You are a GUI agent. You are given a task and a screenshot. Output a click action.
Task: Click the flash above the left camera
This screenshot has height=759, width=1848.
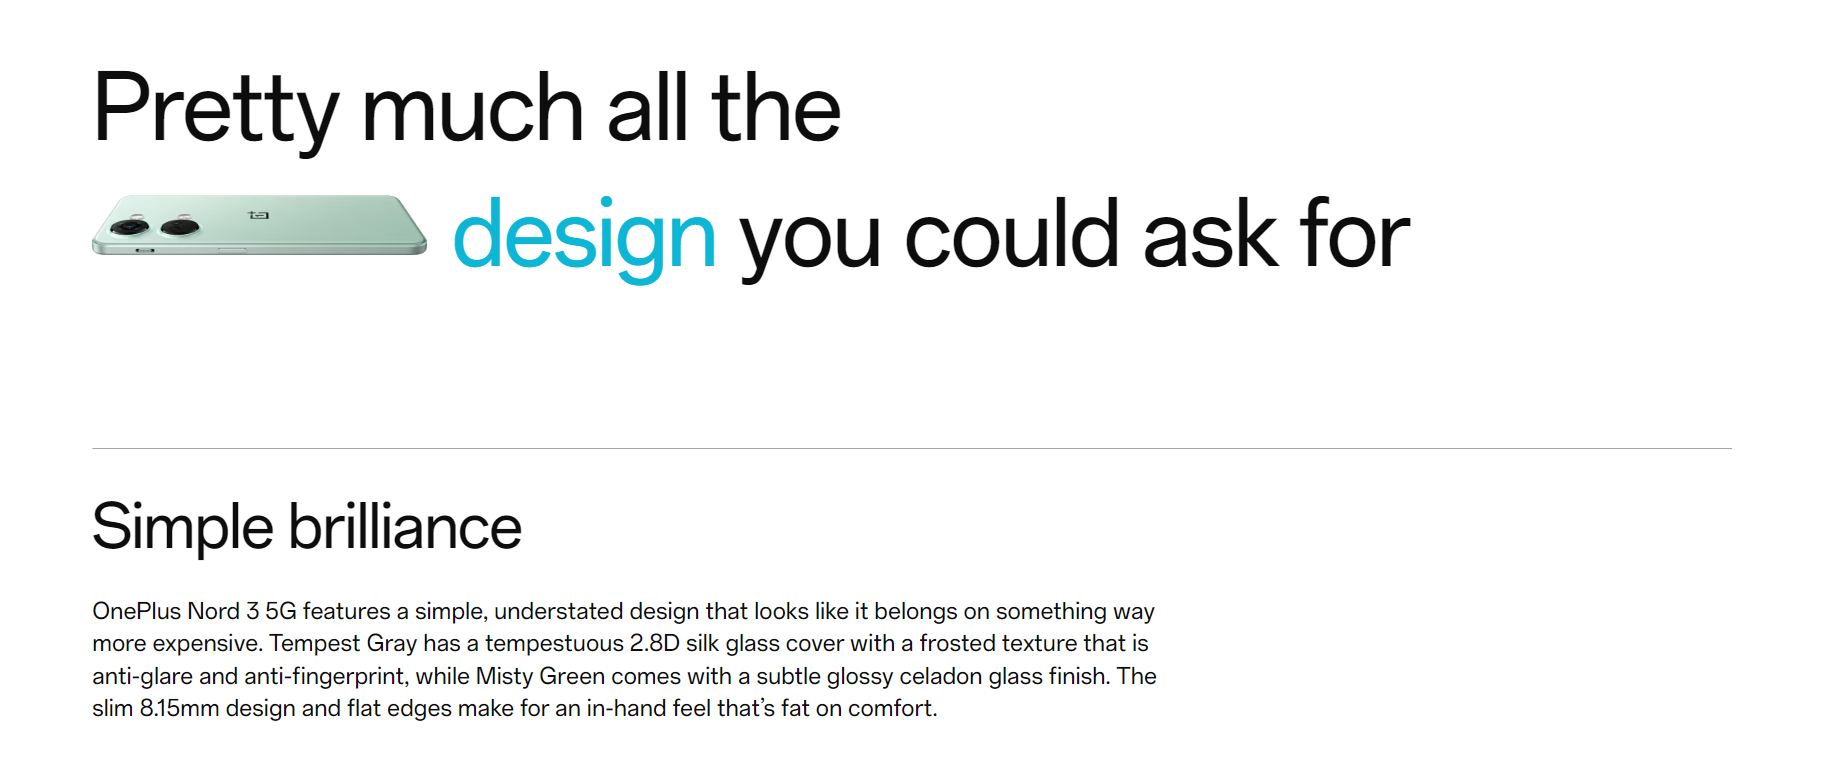point(137,216)
